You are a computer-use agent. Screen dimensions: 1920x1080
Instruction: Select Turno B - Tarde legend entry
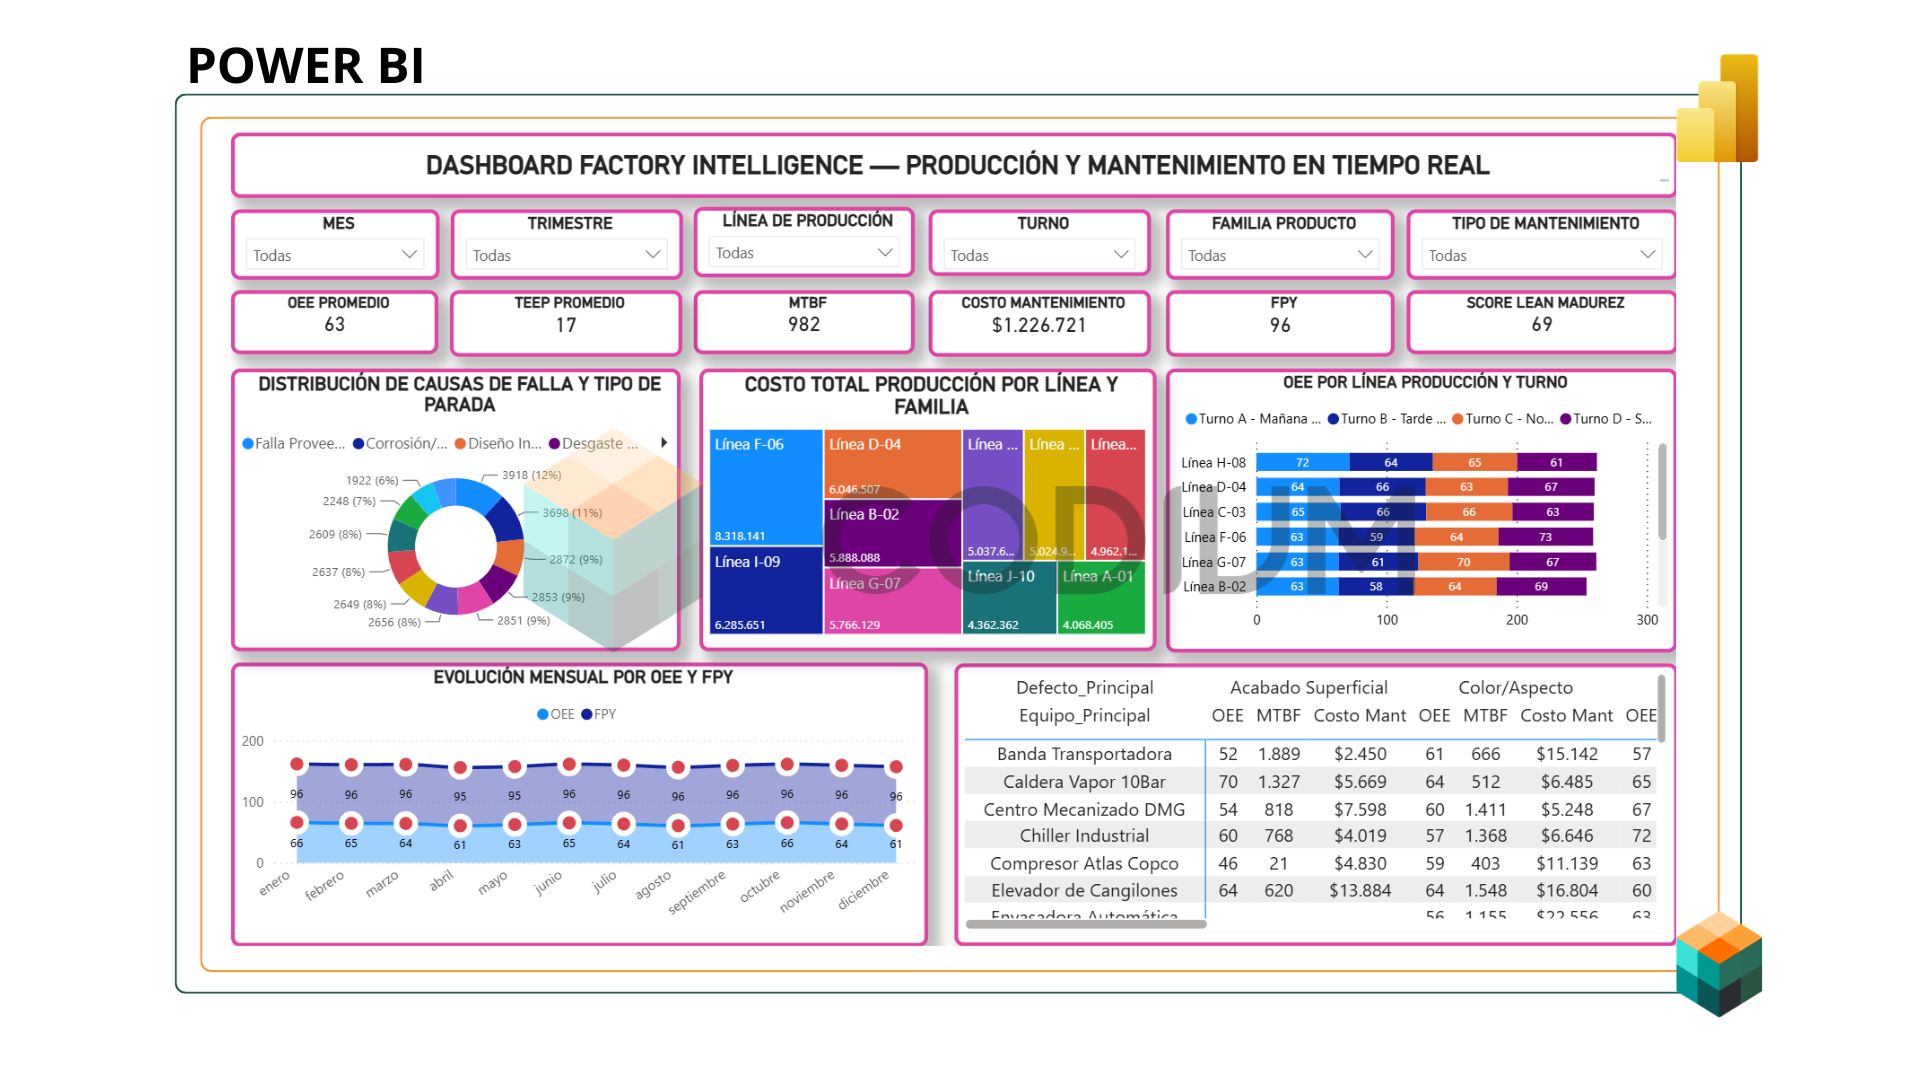coord(1386,419)
